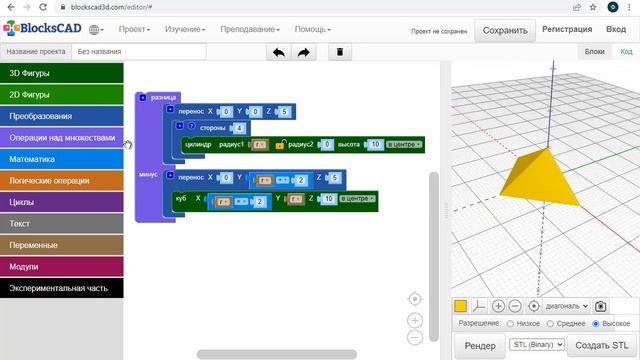The width and height of the screenshot is (640, 360).
Task: Toggle axes display in the 3D viewer
Action: tap(479, 306)
